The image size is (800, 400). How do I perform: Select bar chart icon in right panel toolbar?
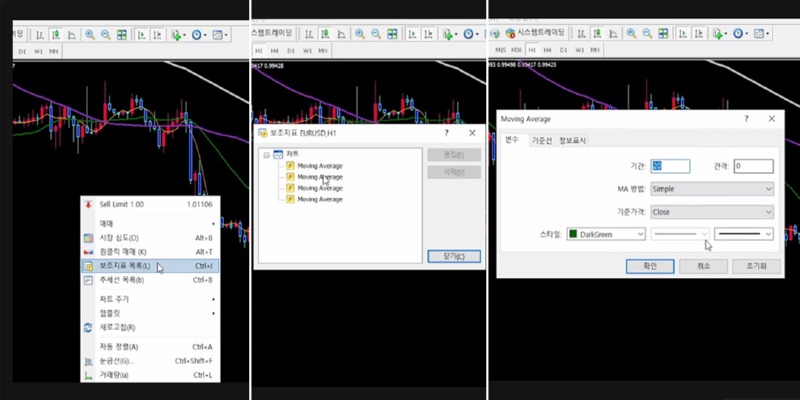pos(581,34)
